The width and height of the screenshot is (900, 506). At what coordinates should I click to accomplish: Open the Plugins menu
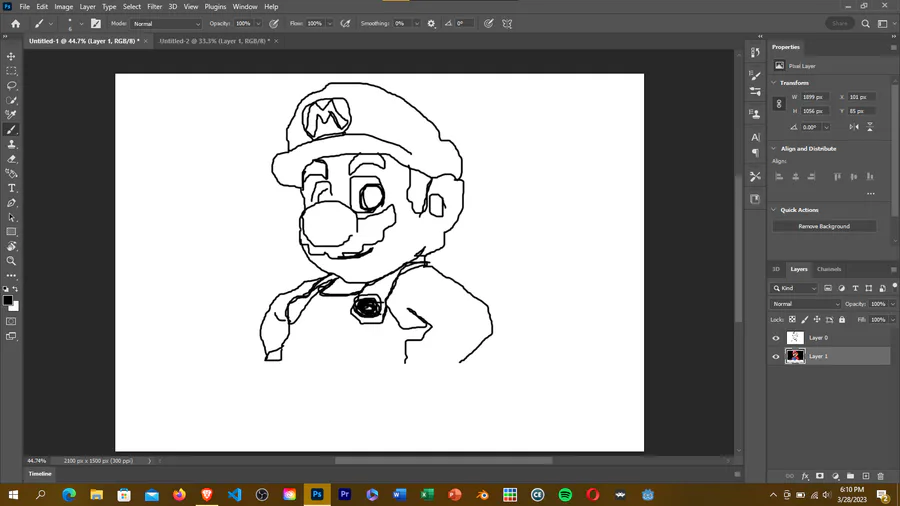[x=215, y=7]
